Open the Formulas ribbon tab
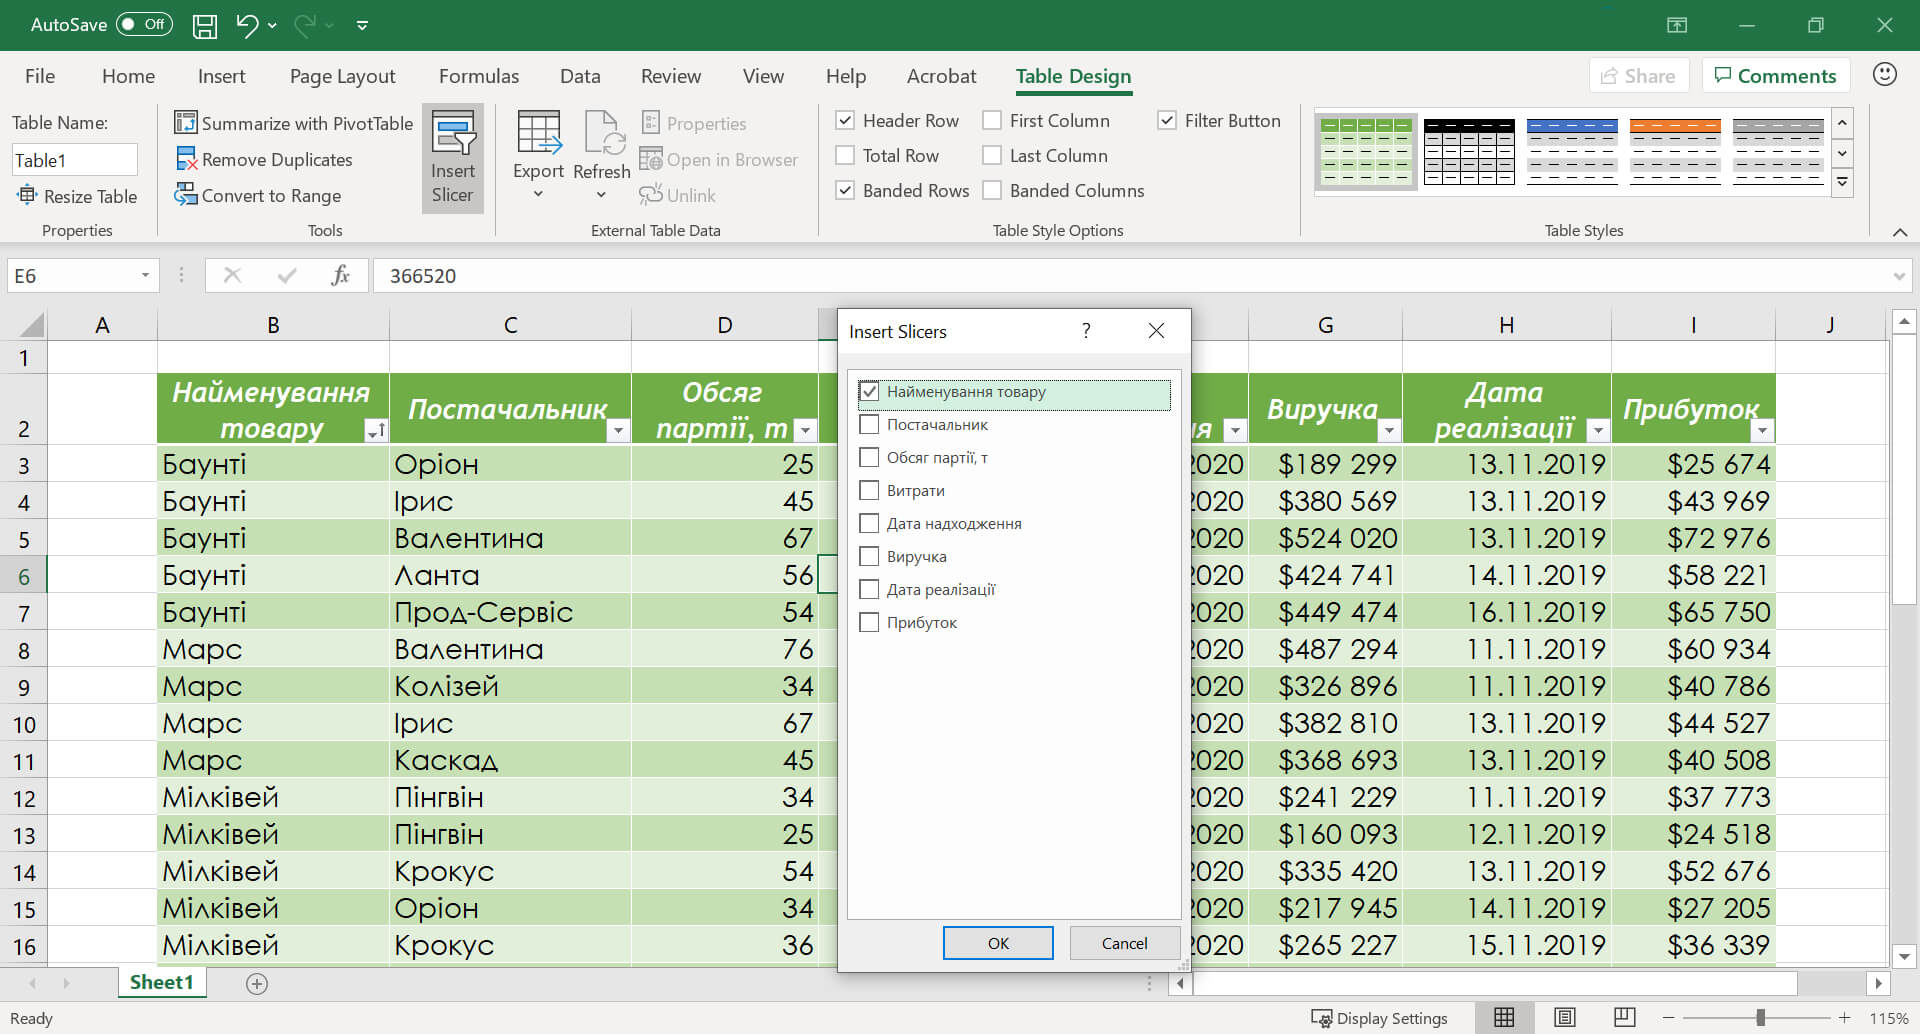Screen dimensions: 1920x1034 pos(478,76)
